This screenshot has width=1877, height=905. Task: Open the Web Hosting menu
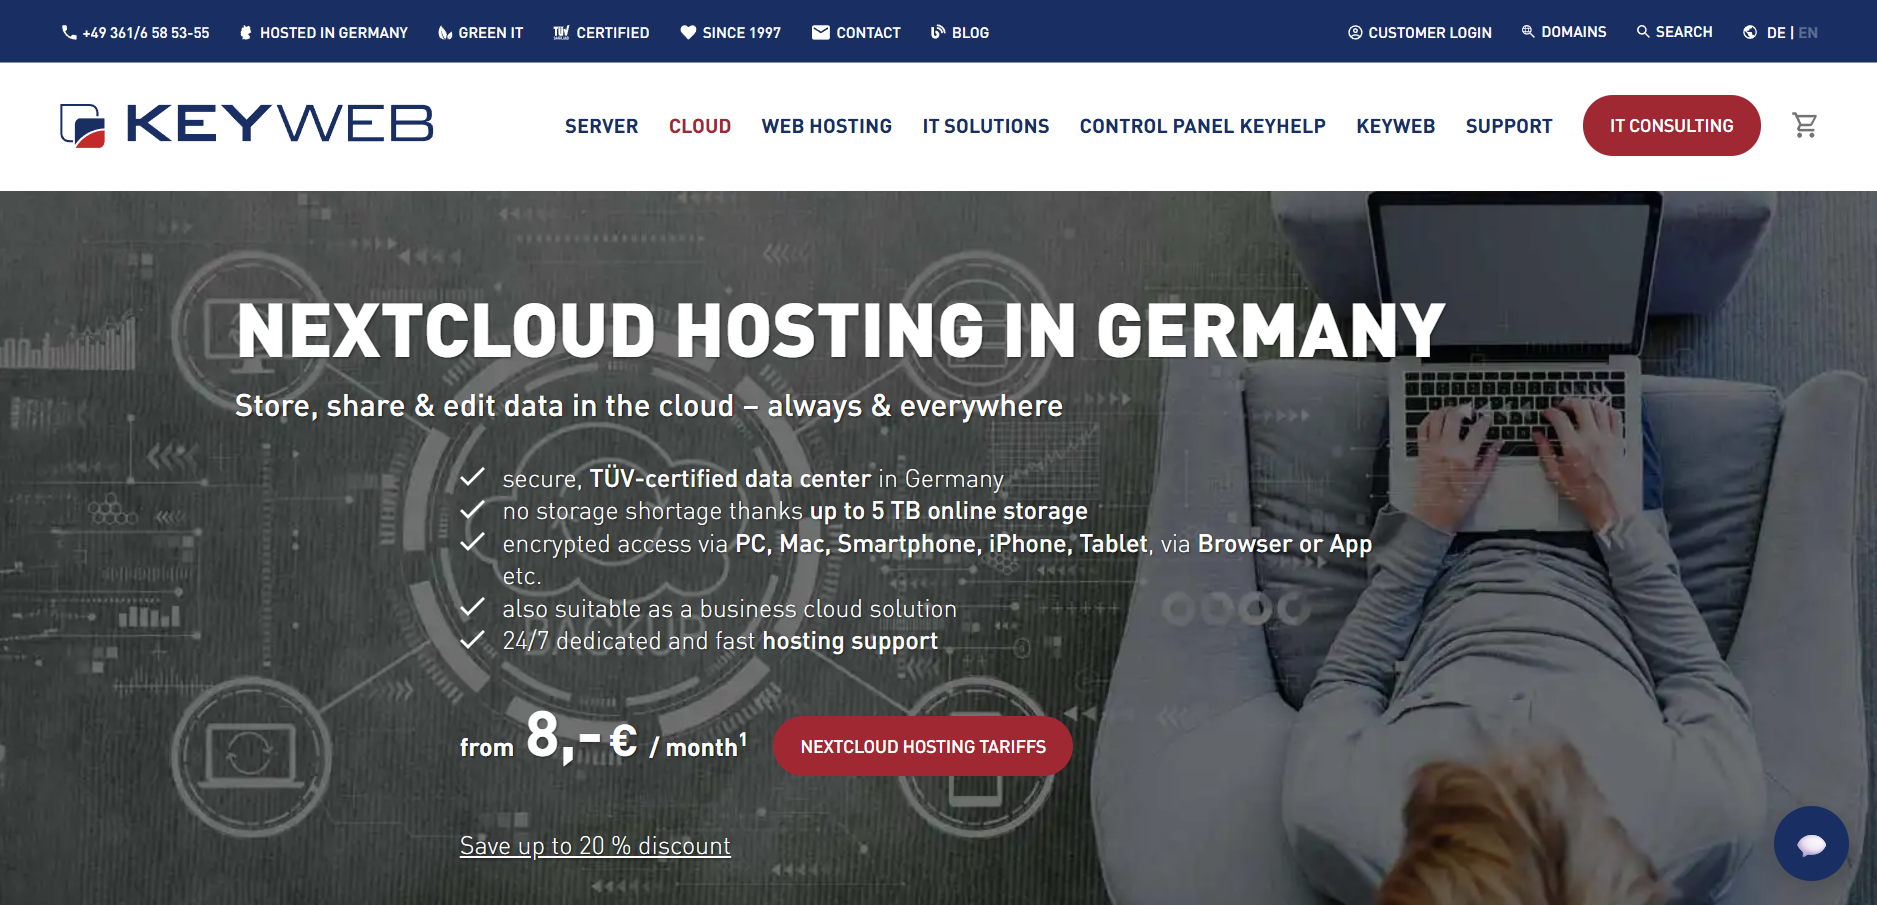[827, 126]
